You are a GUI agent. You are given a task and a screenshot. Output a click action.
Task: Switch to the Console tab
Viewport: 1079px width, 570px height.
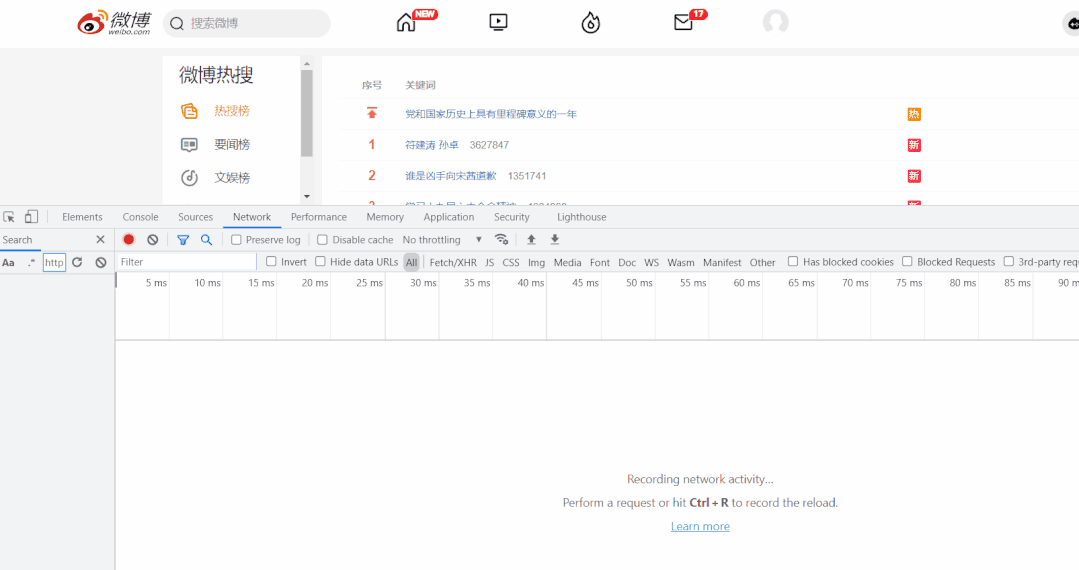pyautogui.click(x=140, y=217)
